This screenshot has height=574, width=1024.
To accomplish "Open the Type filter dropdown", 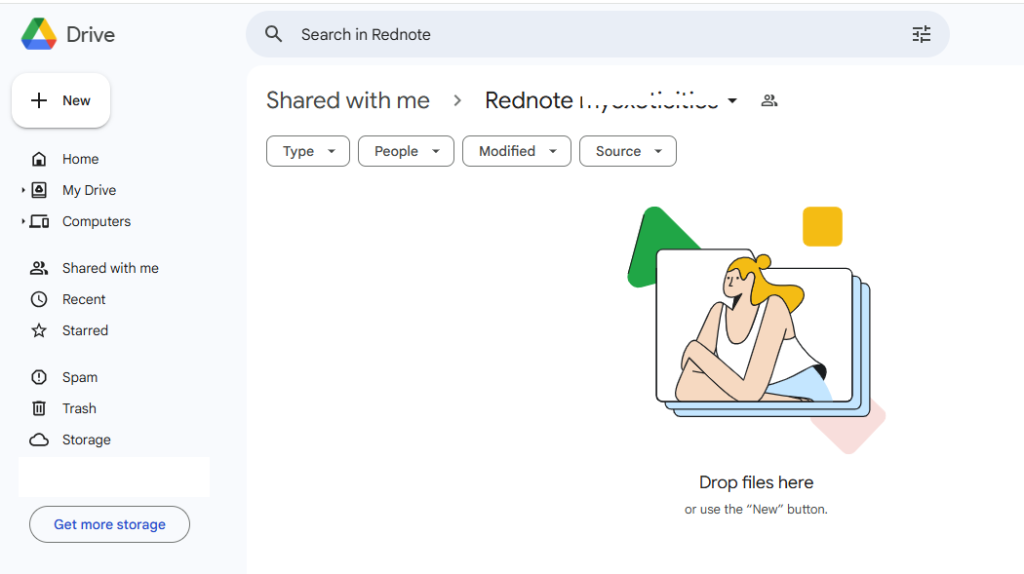I will point(307,151).
